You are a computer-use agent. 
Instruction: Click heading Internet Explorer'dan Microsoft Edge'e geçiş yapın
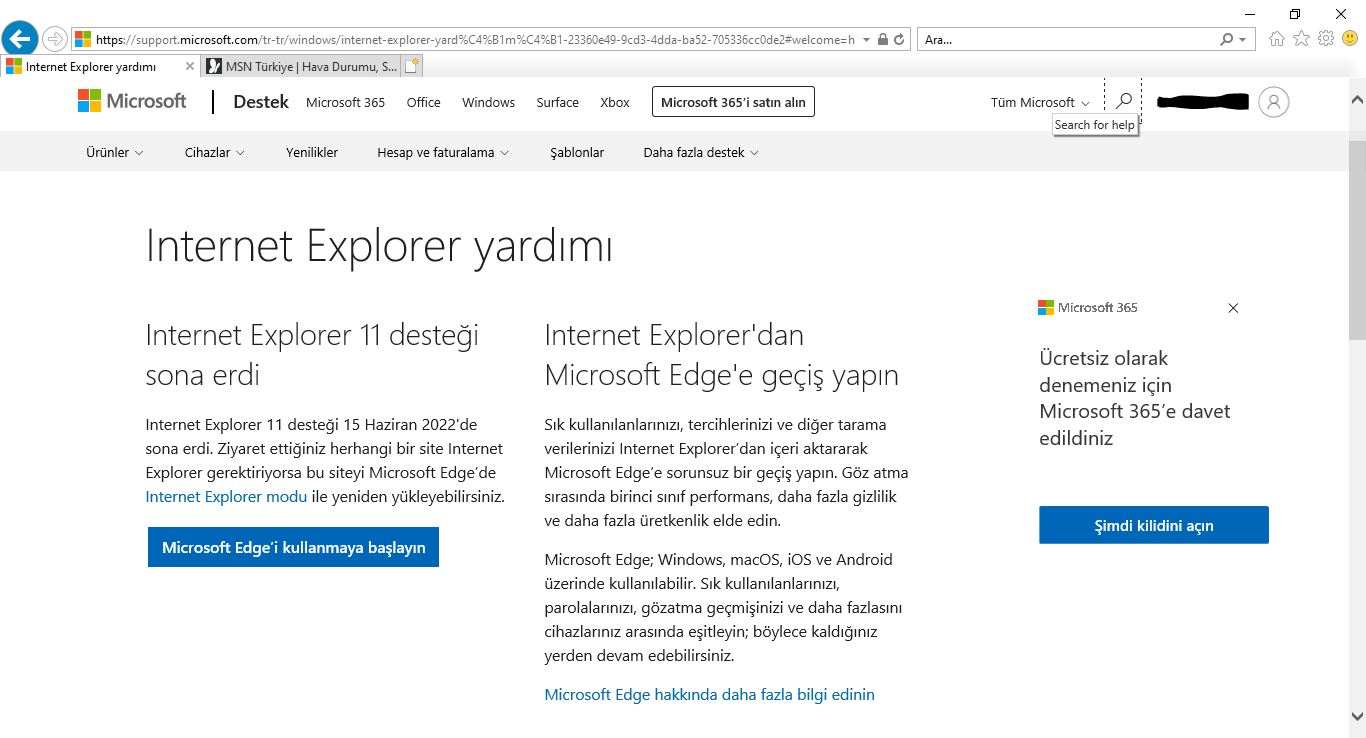coord(722,354)
